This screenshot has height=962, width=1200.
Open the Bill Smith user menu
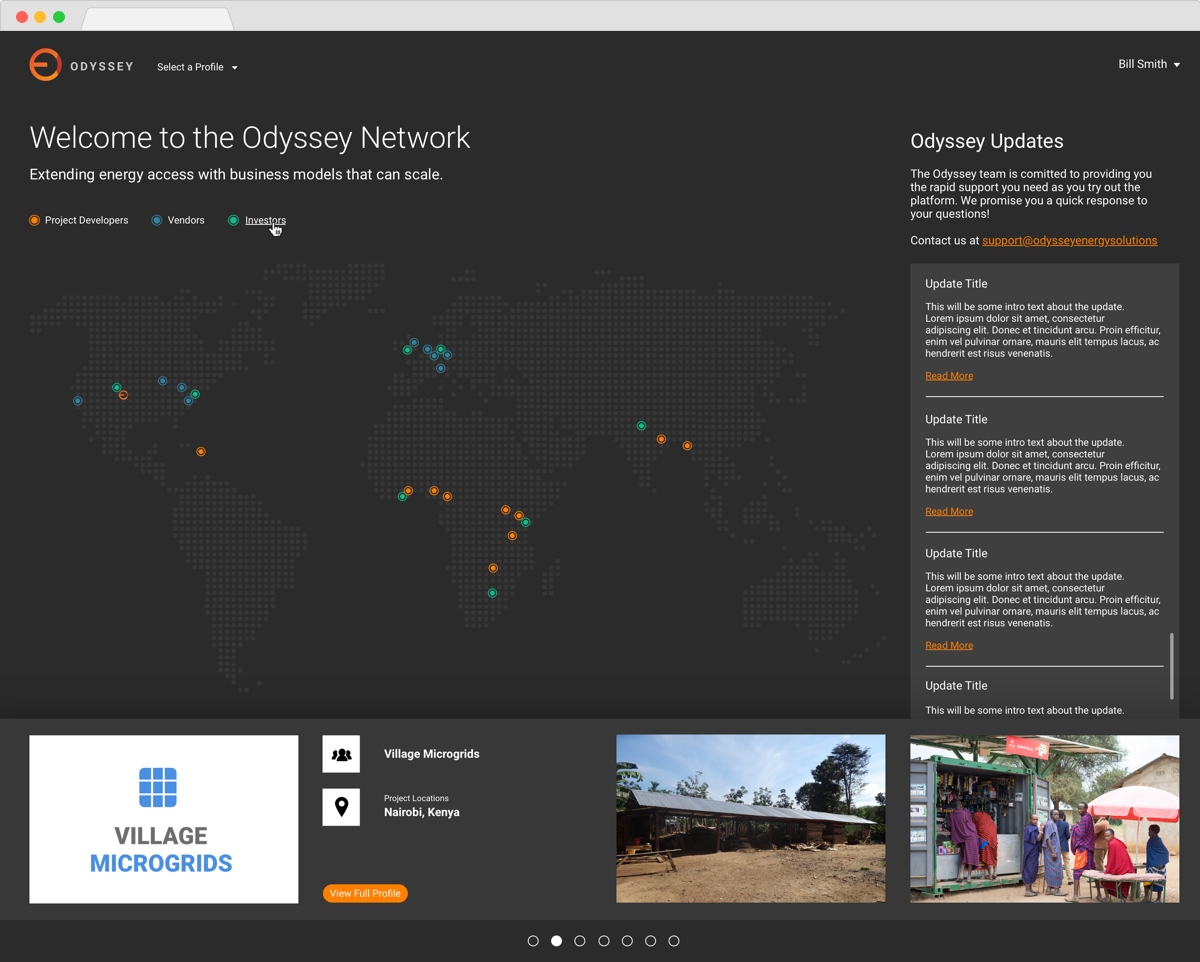tap(1149, 64)
